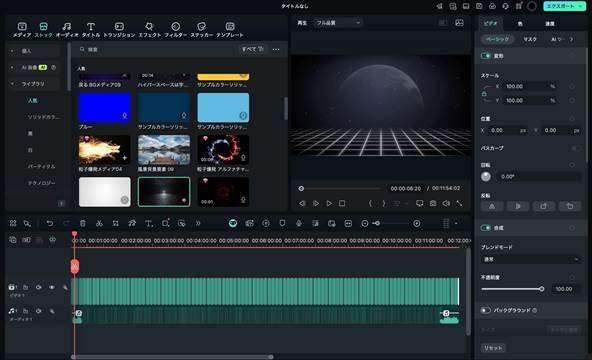The height and width of the screenshot is (360, 592).
Task: Open the 速度 speed properties tab
Action: [550, 24]
